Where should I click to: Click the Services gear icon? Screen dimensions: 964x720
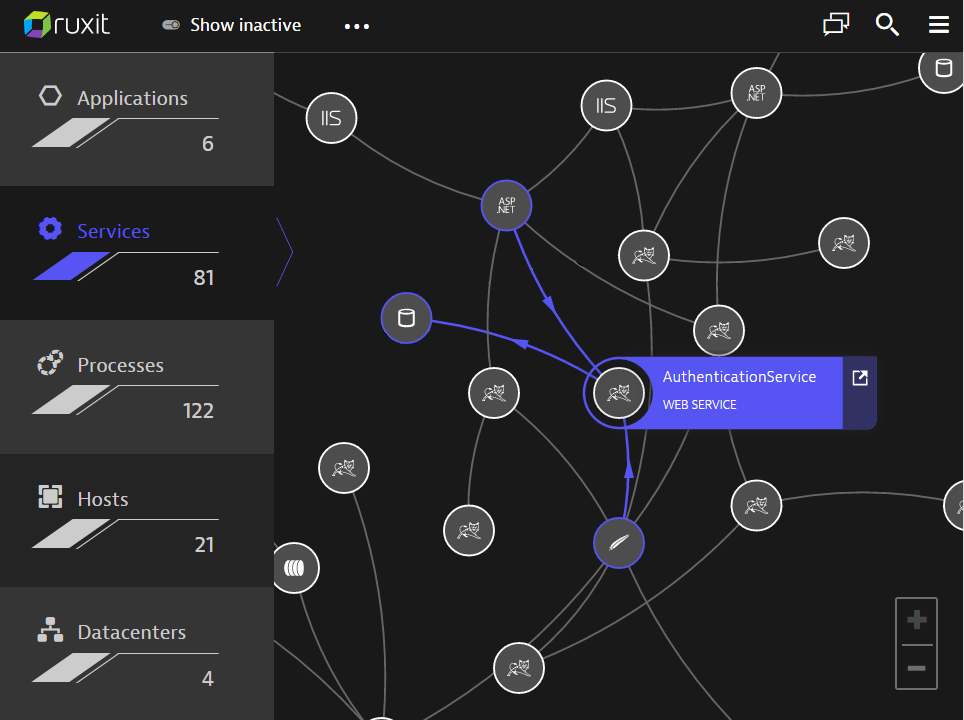point(50,229)
